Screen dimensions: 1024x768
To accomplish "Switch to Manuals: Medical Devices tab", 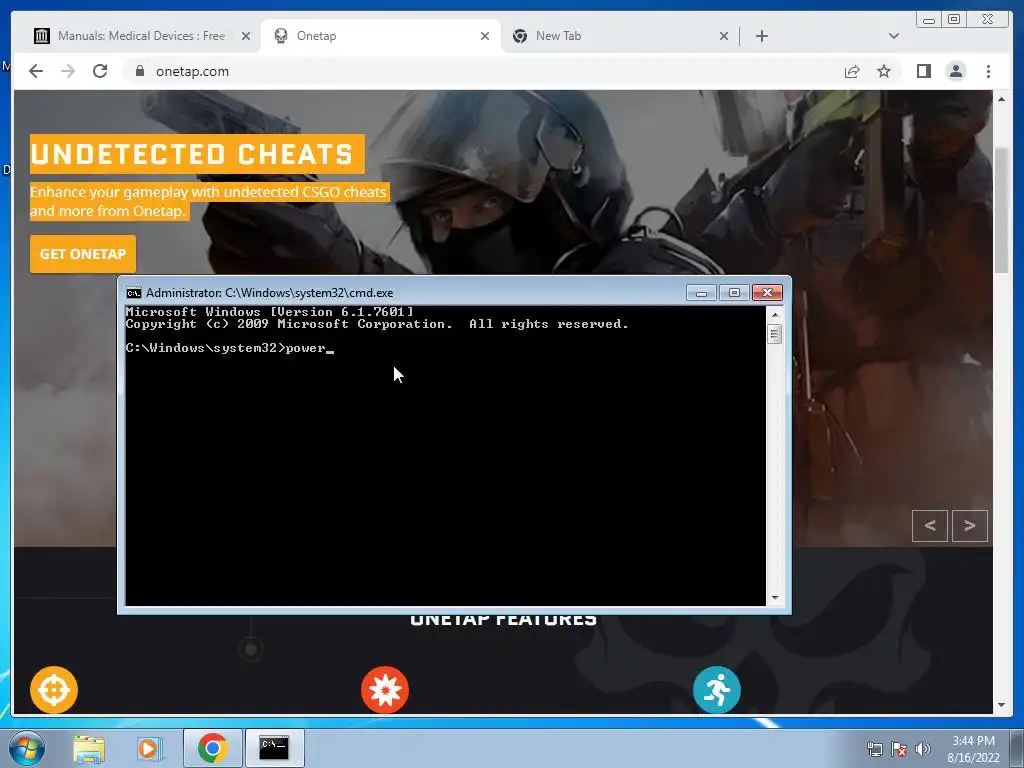I will click(141, 36).
